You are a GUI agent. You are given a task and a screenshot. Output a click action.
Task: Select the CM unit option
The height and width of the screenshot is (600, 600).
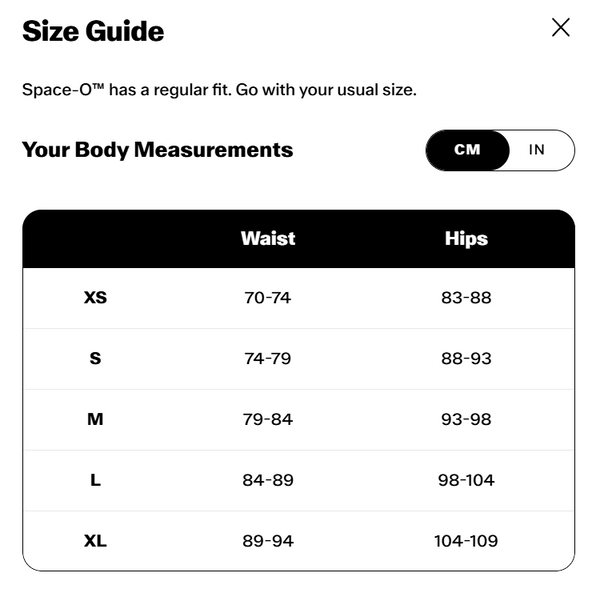click(x=467, y=150)
